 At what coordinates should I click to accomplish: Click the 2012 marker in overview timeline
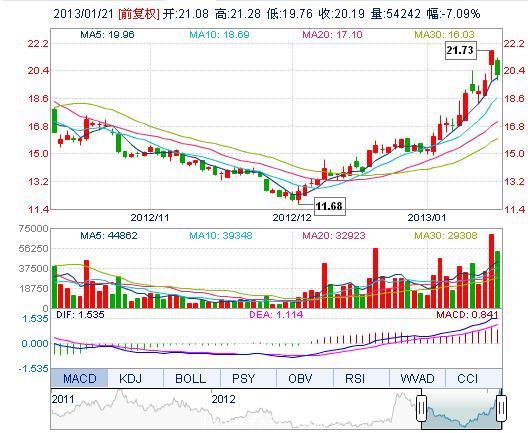tap(224, 399)
